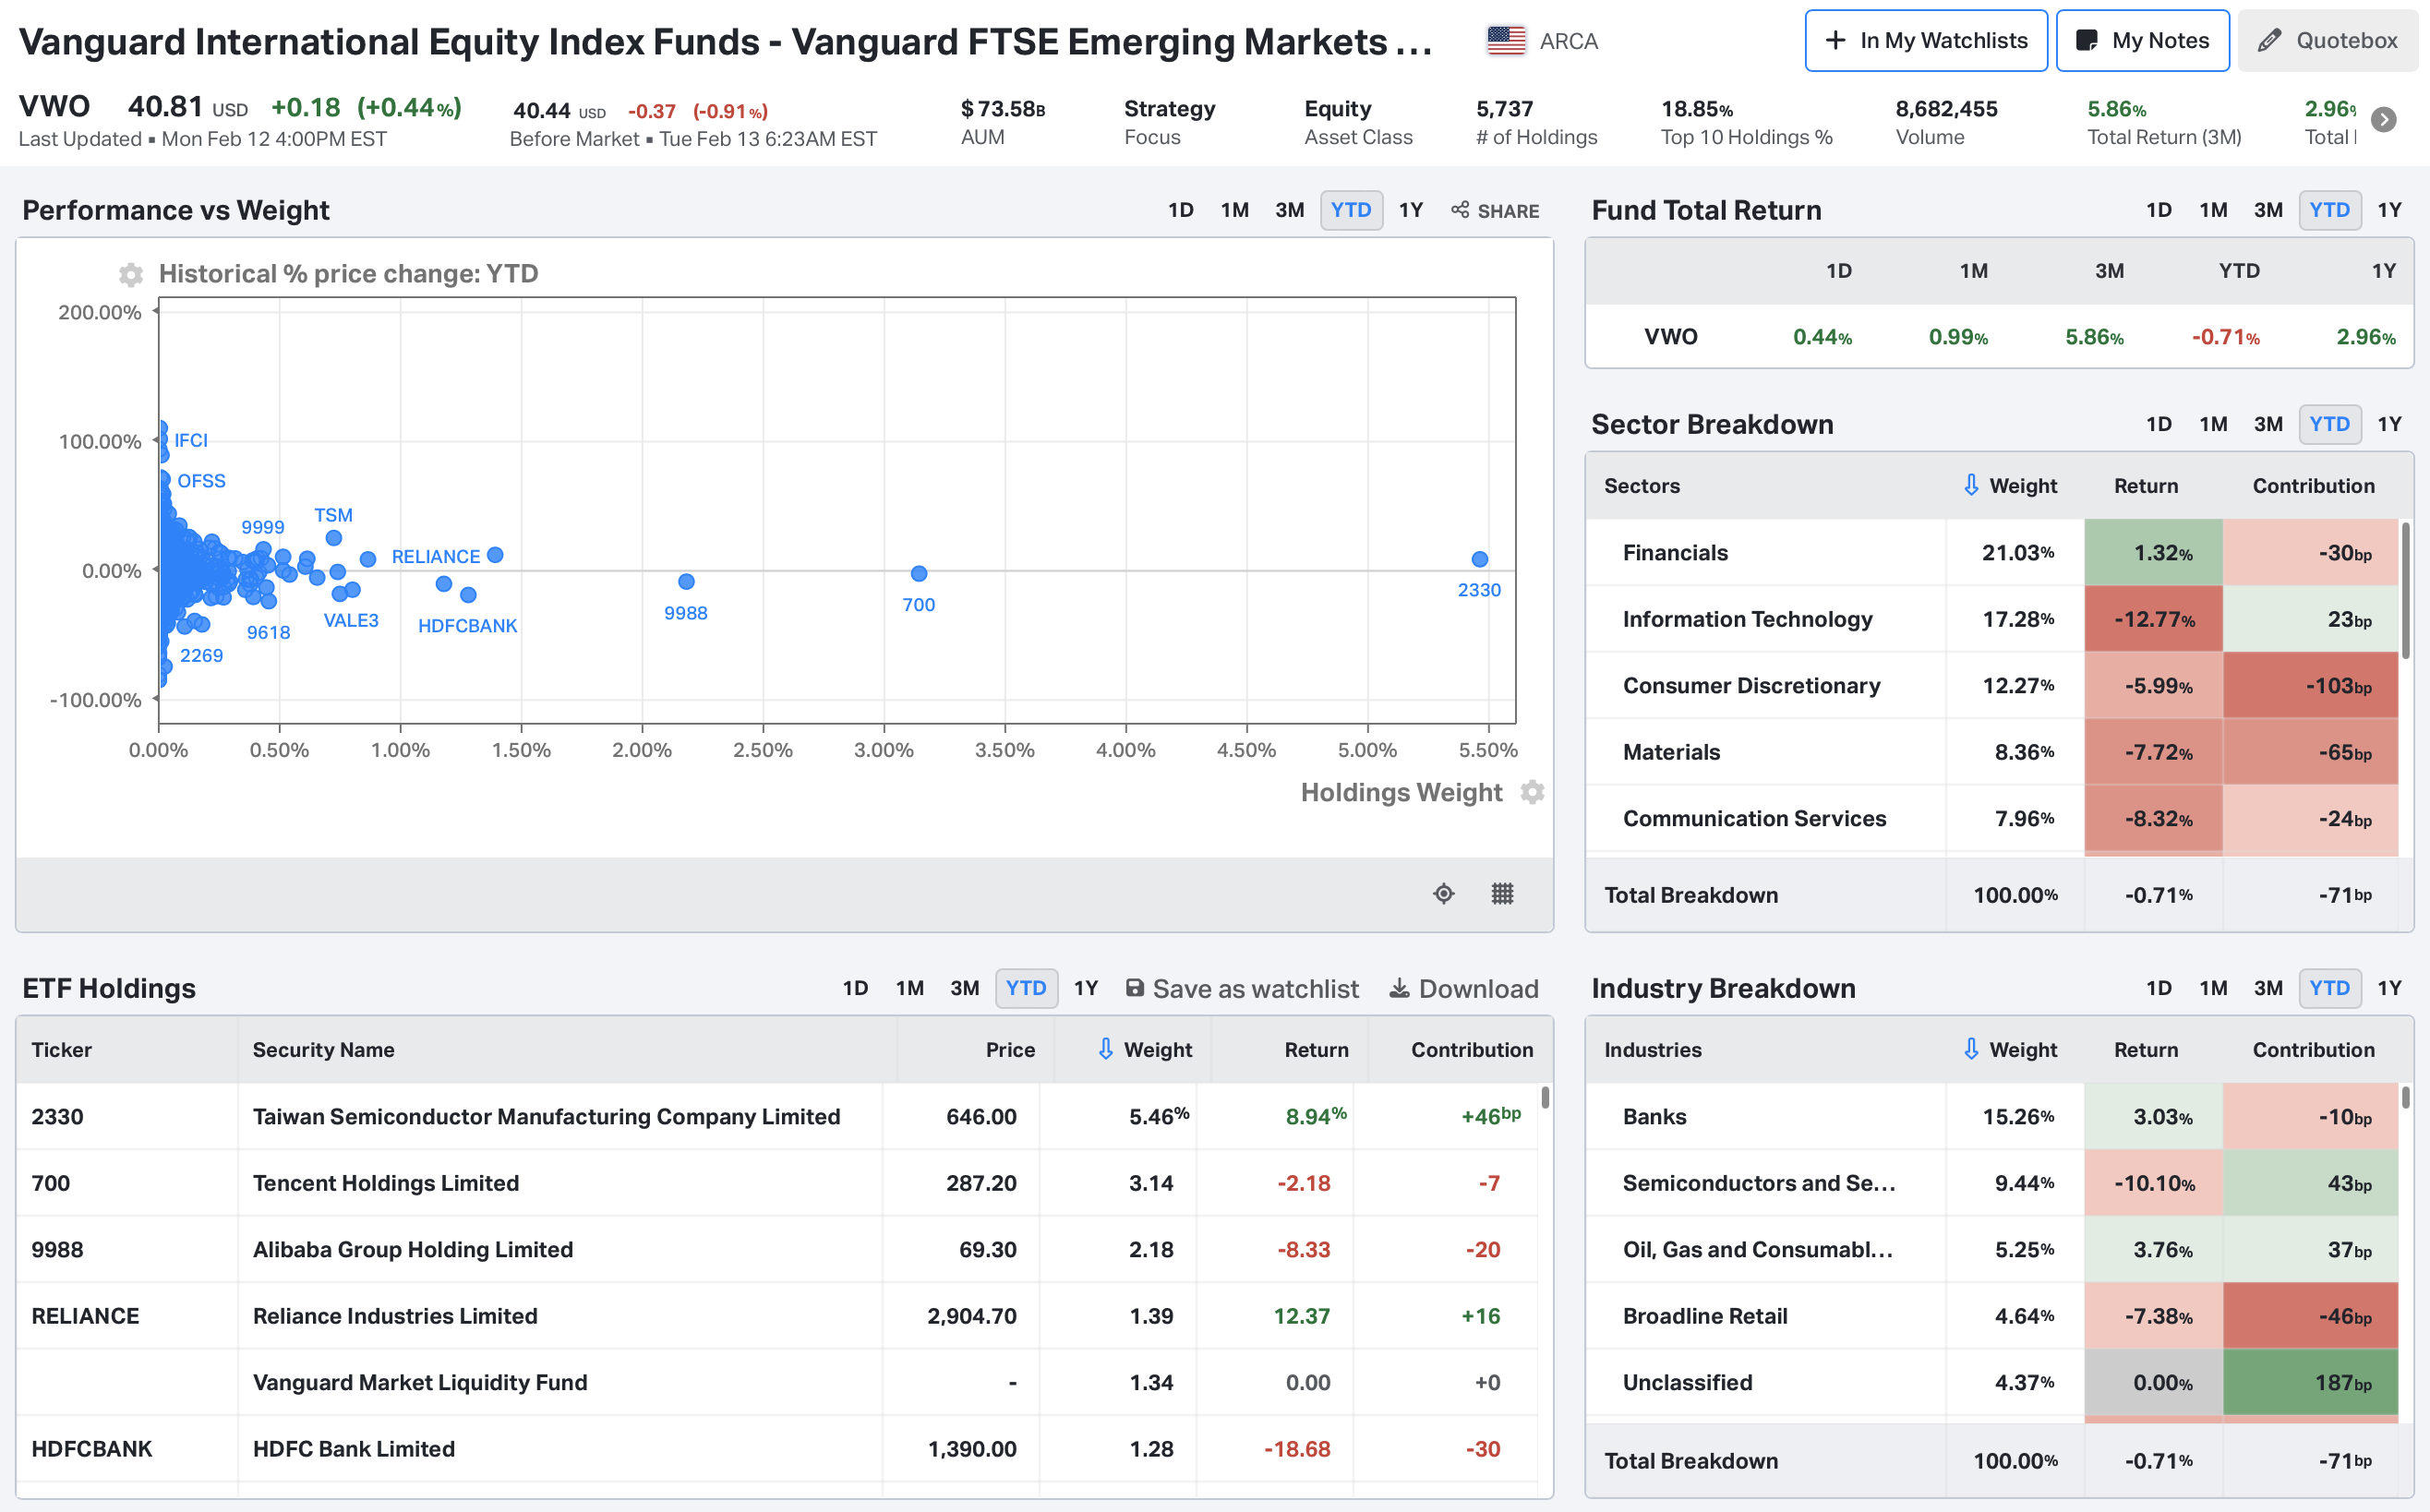Click Reliance Industries Limited security name
This screenshot has height=1512, width=2430.
[395, 1316]
